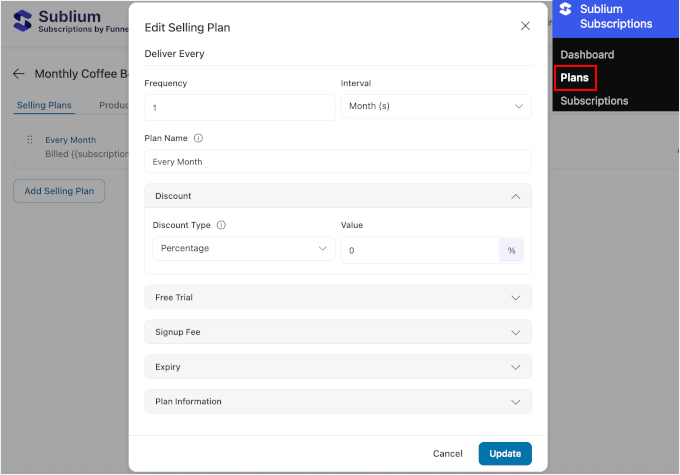Expand the Expiry section
This screenshot has height=475, width=680.
(x=338, y=367)
